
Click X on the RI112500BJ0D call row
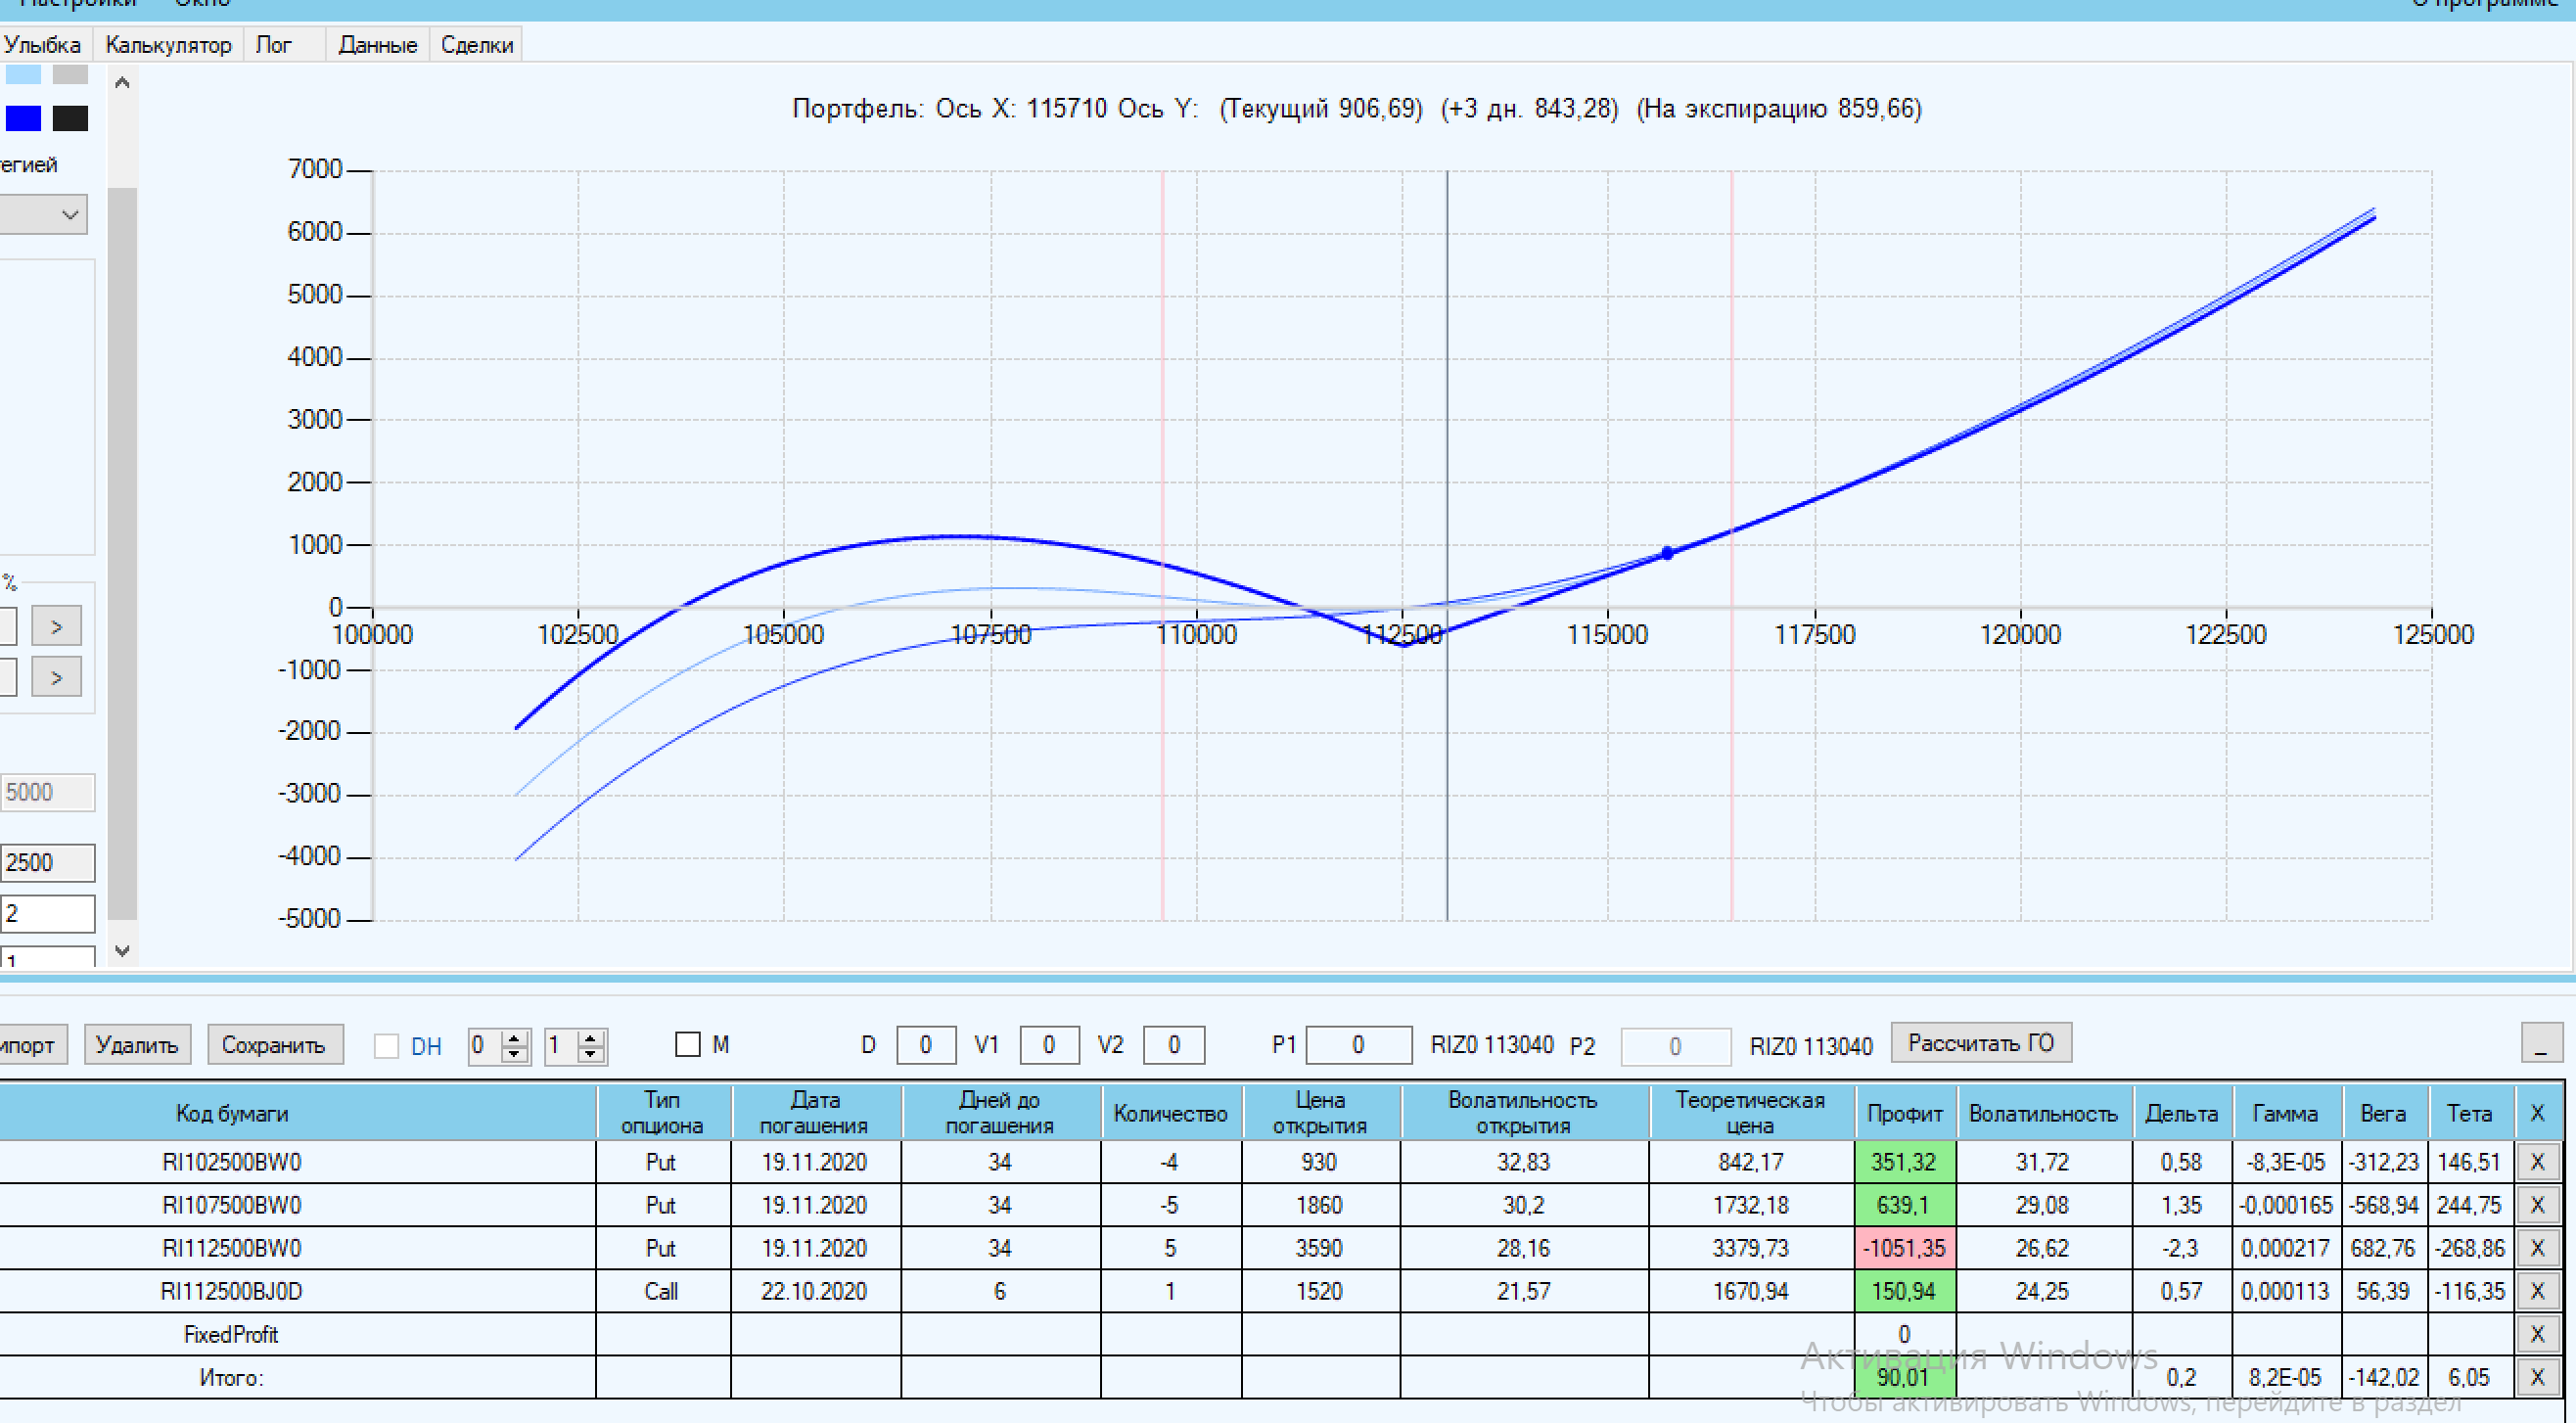pyautogui.click(x=2536, y=1291)
